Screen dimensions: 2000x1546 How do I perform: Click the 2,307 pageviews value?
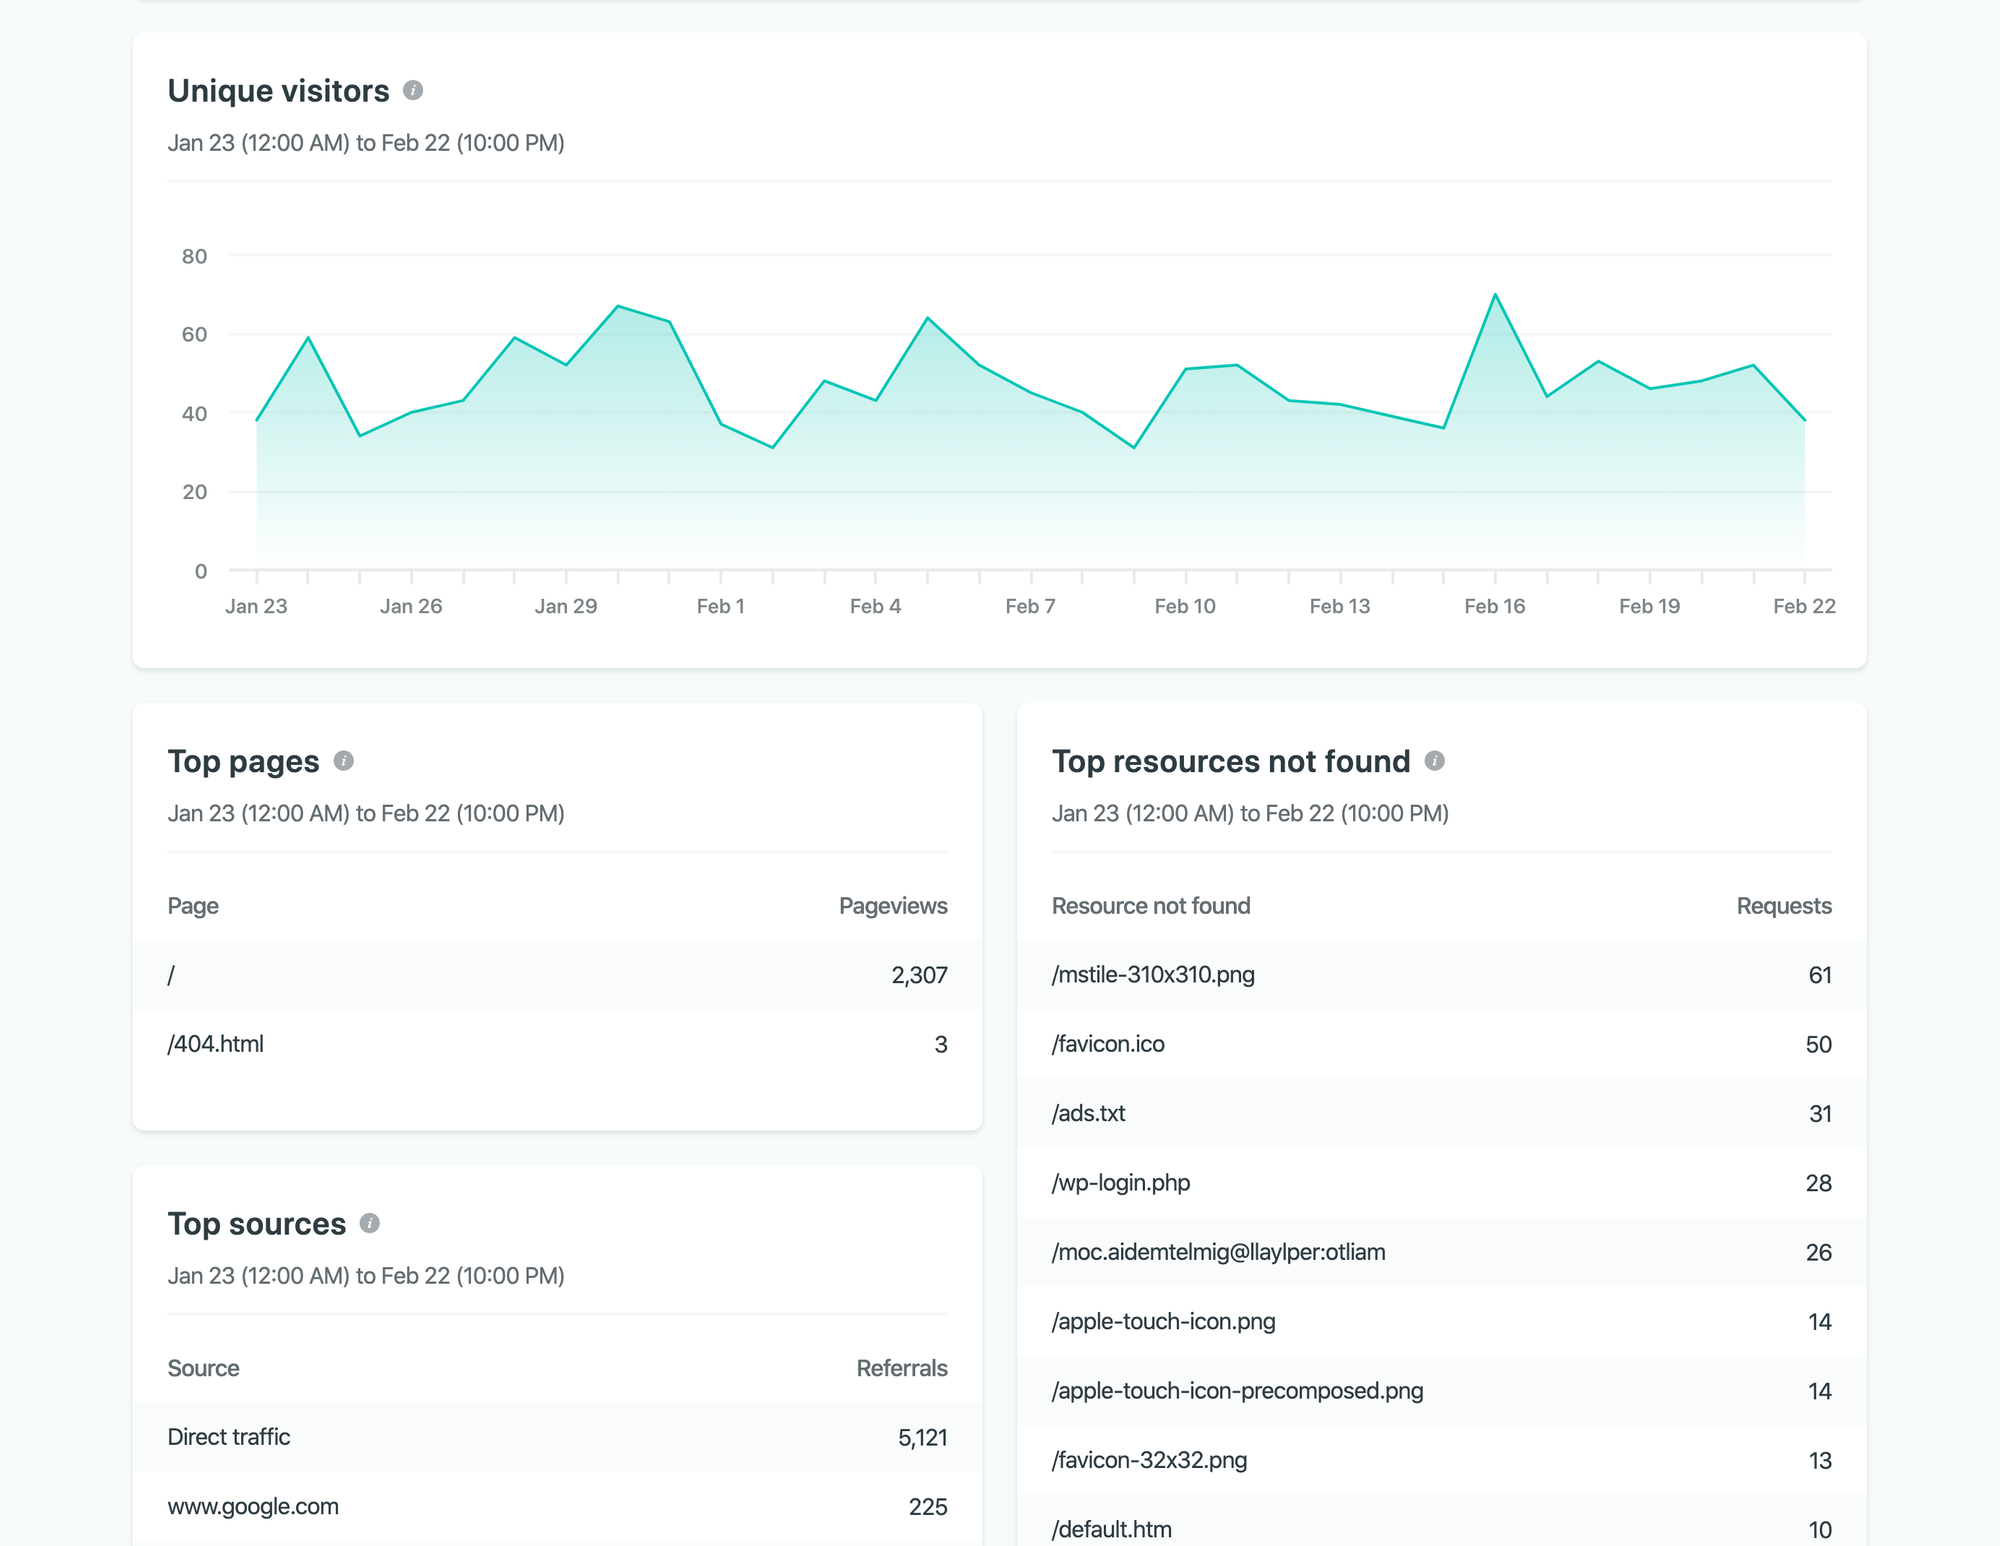919,975
